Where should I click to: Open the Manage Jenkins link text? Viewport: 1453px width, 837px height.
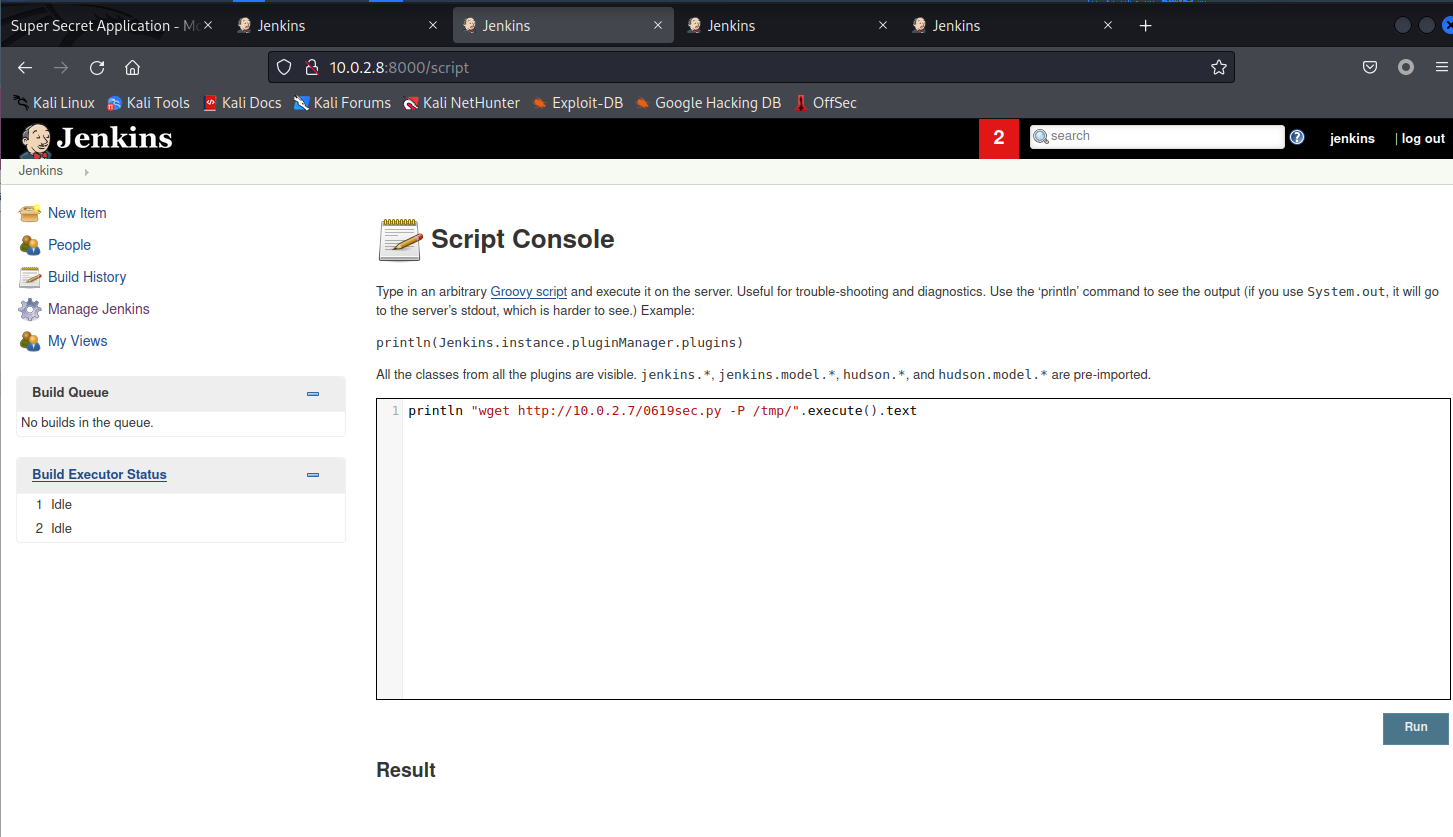coord(99,309)
